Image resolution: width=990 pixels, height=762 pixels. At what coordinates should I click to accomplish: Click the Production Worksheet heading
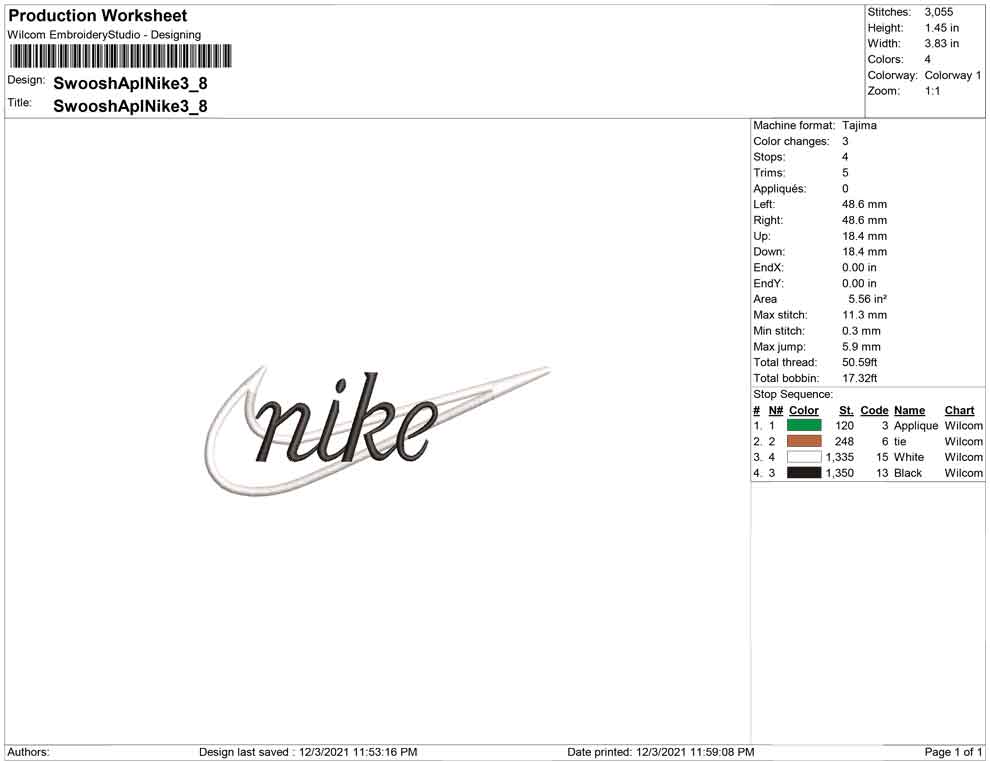(x=98, y=16)
